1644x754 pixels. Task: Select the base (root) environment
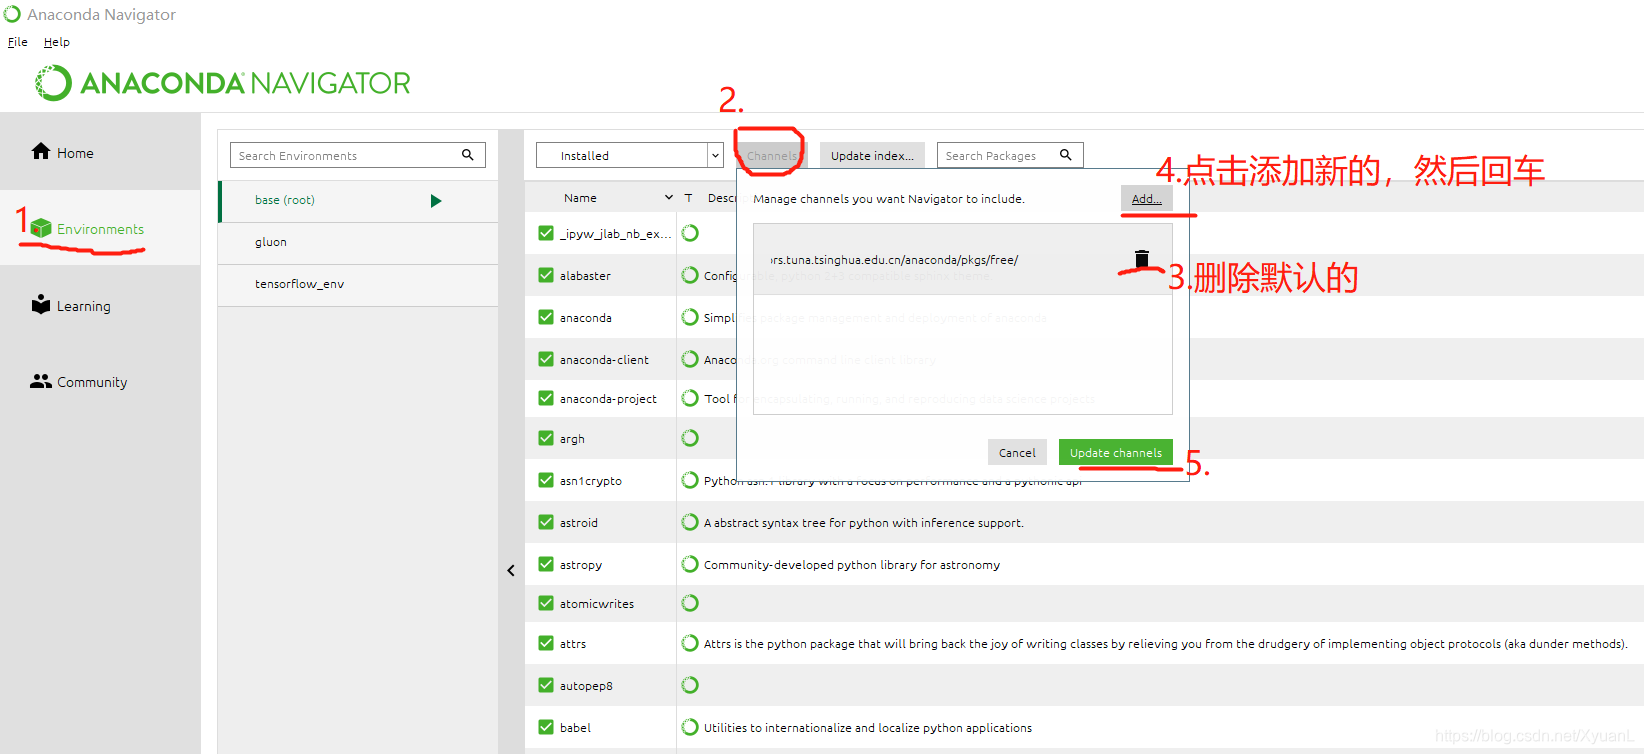358,200
